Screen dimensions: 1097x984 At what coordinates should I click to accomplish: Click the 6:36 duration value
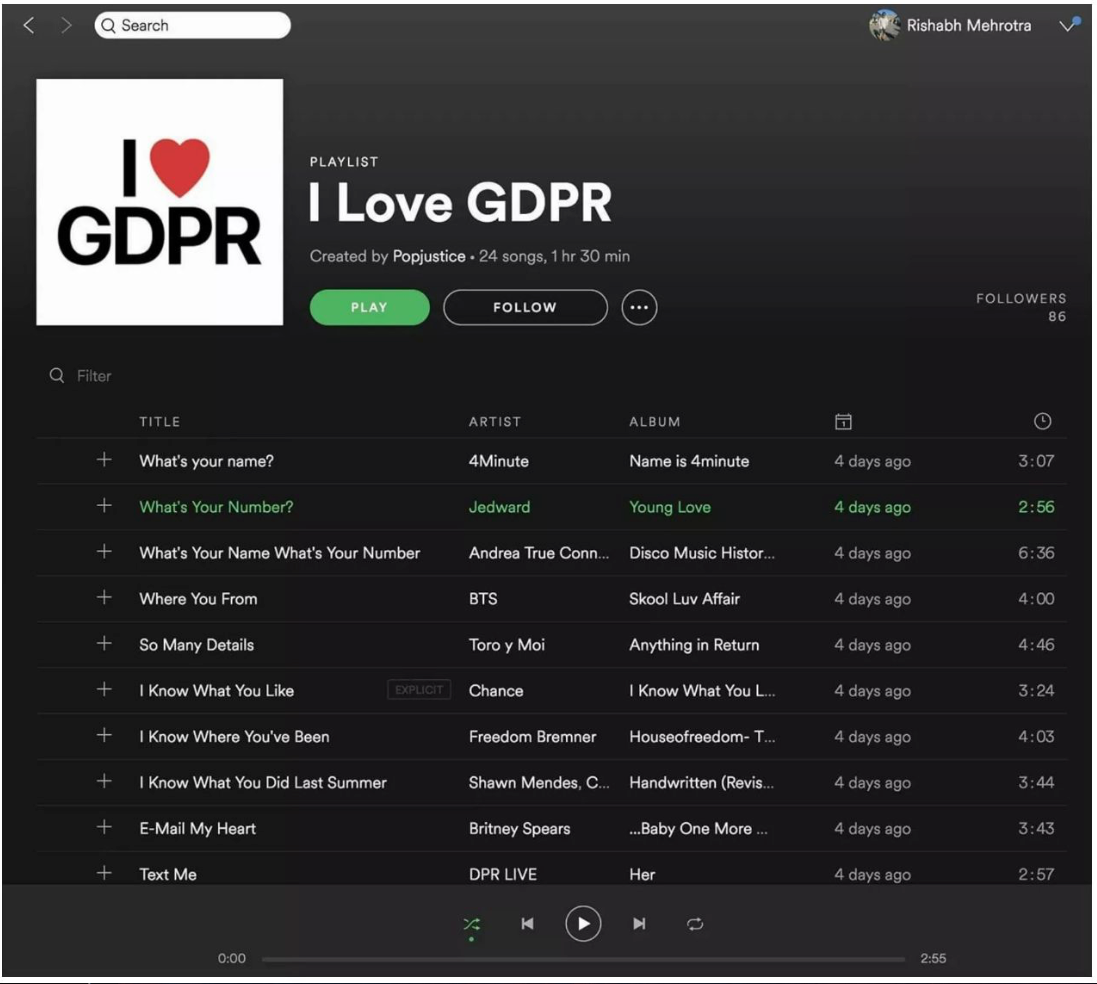pos(1036,553)
